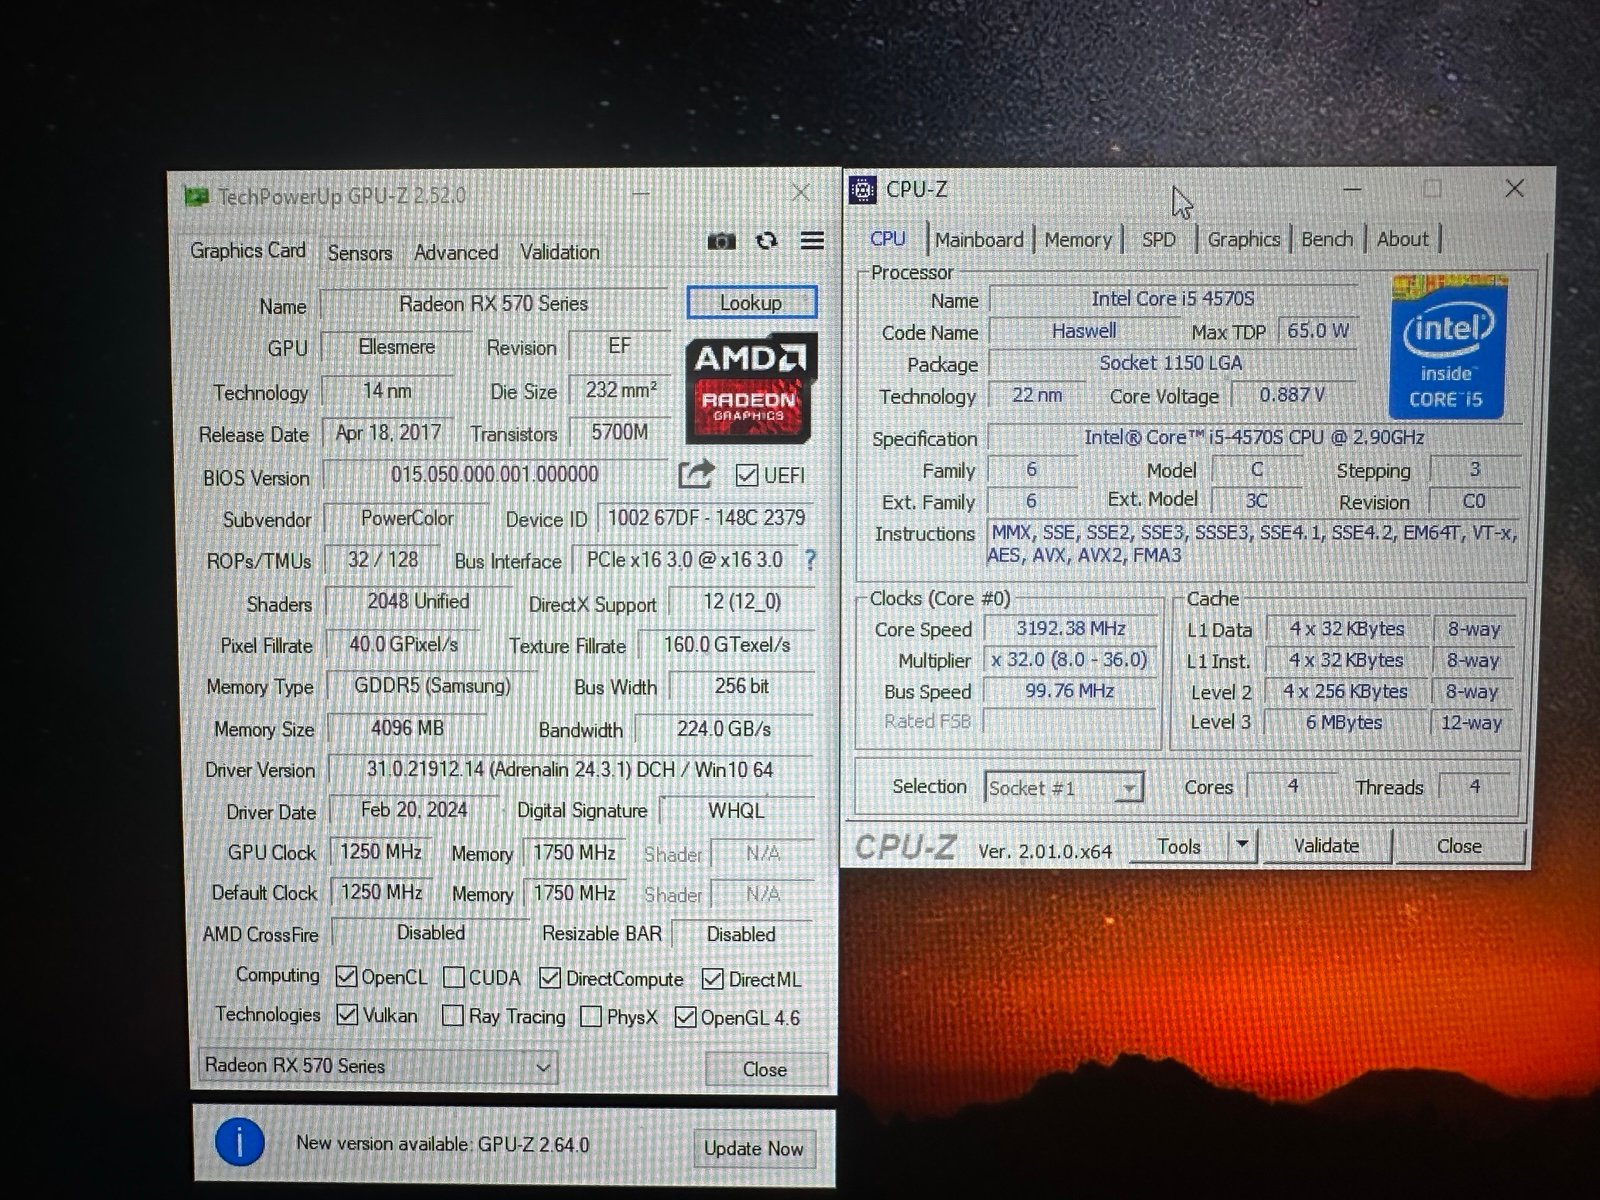The width and height of the screenshot is (1600, 1200).
Task: Toggle the CUDA checkbox
Action: 454,977
